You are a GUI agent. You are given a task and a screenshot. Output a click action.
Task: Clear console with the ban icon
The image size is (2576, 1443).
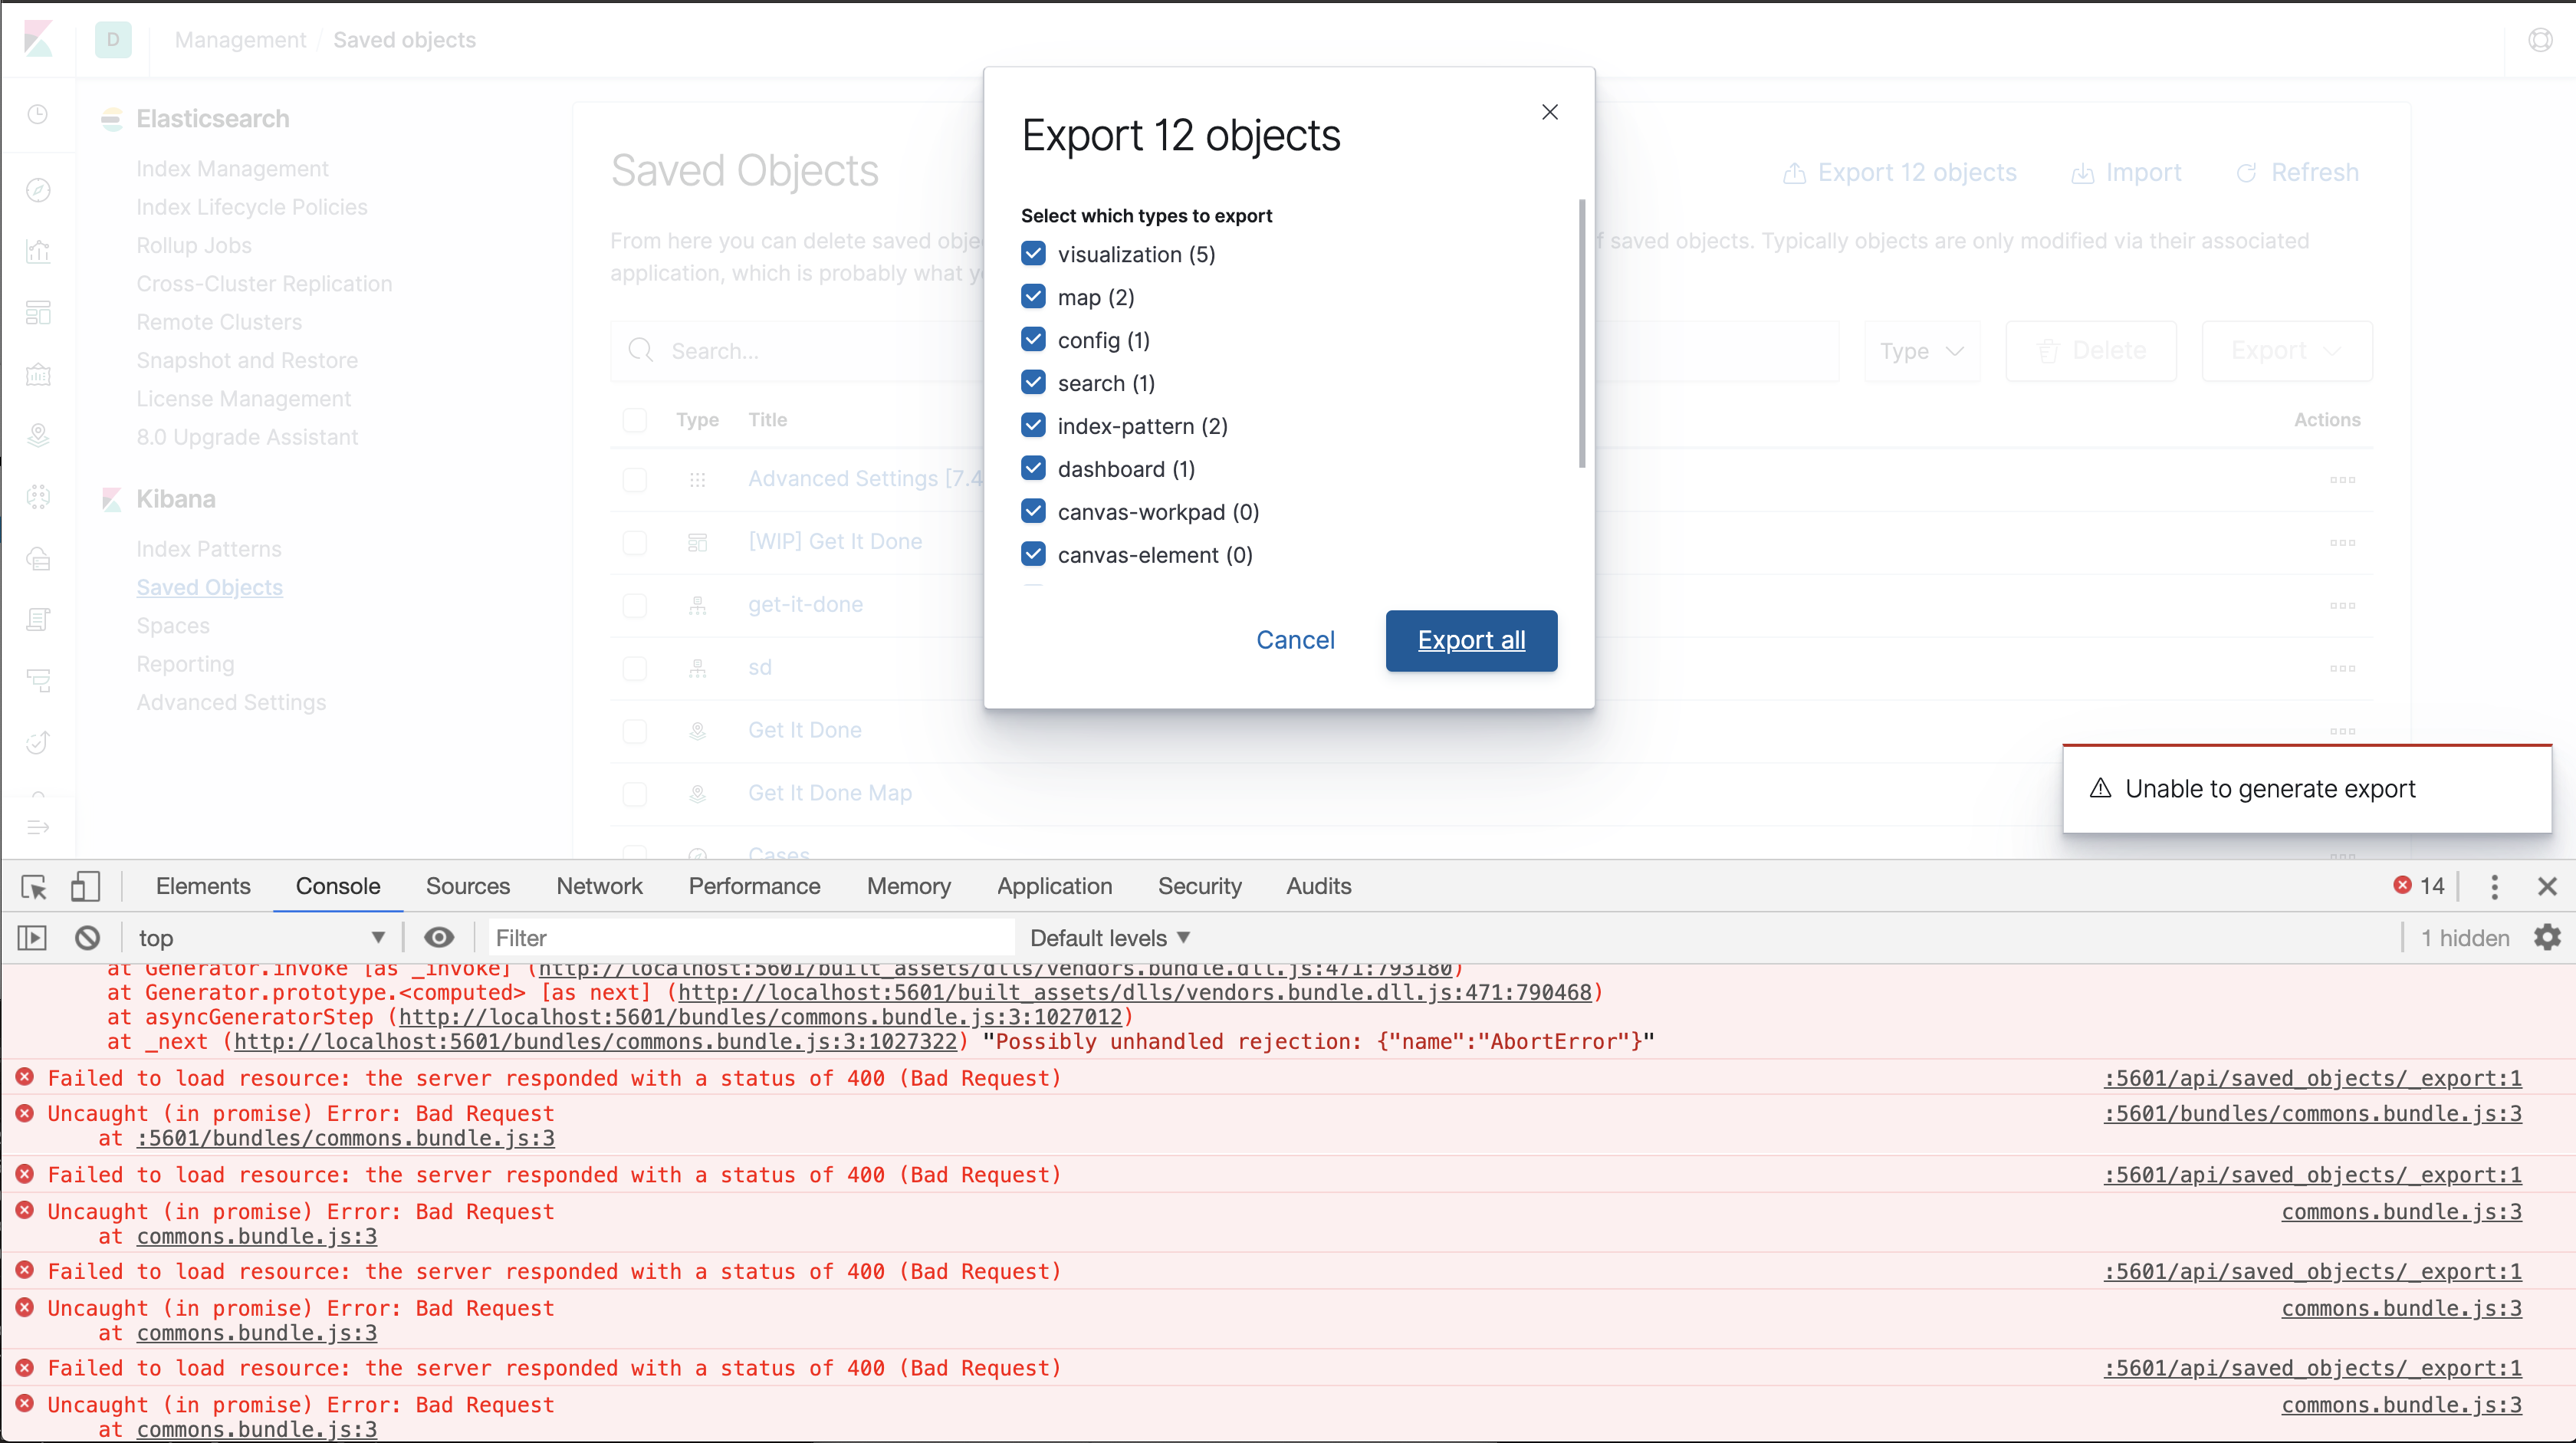point(87,938)
